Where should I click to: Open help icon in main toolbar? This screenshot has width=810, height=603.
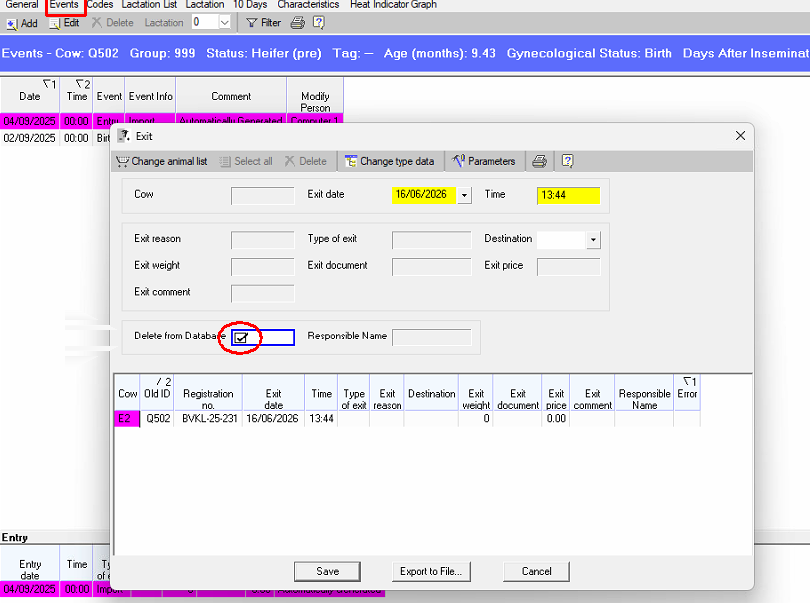coord(319,23)
